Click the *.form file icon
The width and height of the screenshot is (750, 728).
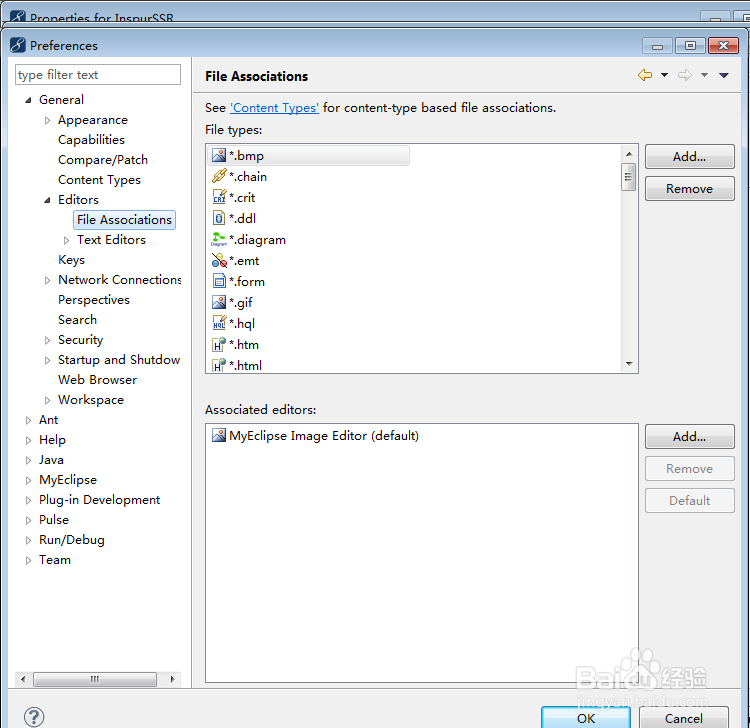pos(219,281)
